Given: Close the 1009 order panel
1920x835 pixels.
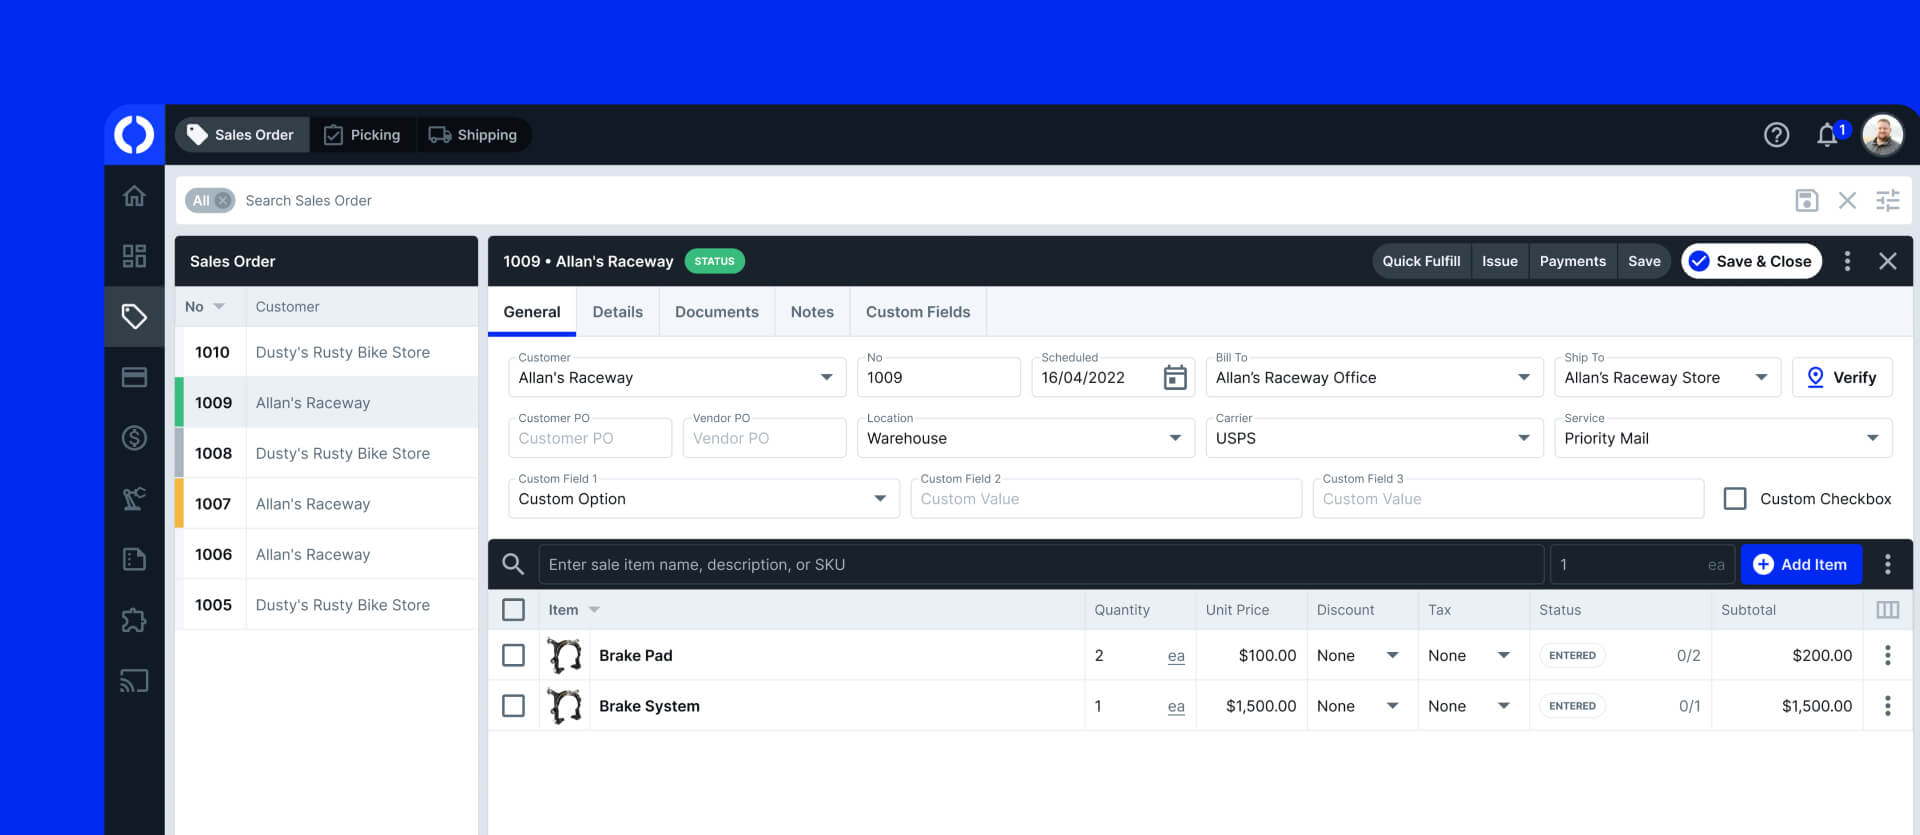Looking at the screenshot, I should coord(1888,261).
